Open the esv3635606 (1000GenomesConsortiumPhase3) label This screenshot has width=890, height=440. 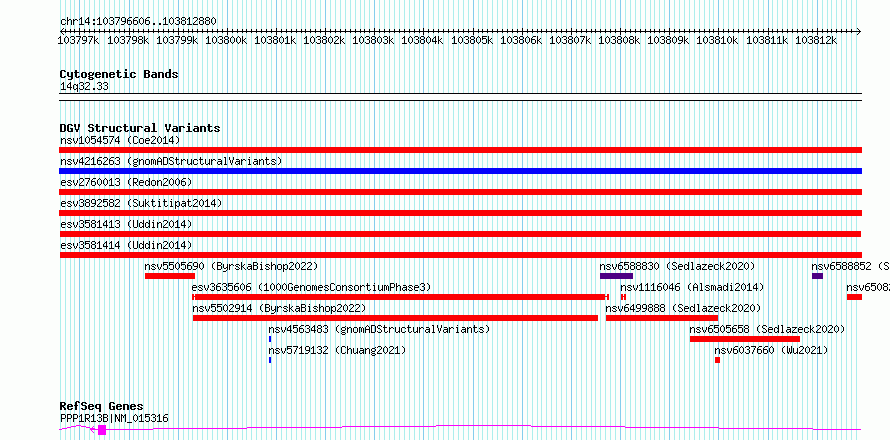(312, 287)
